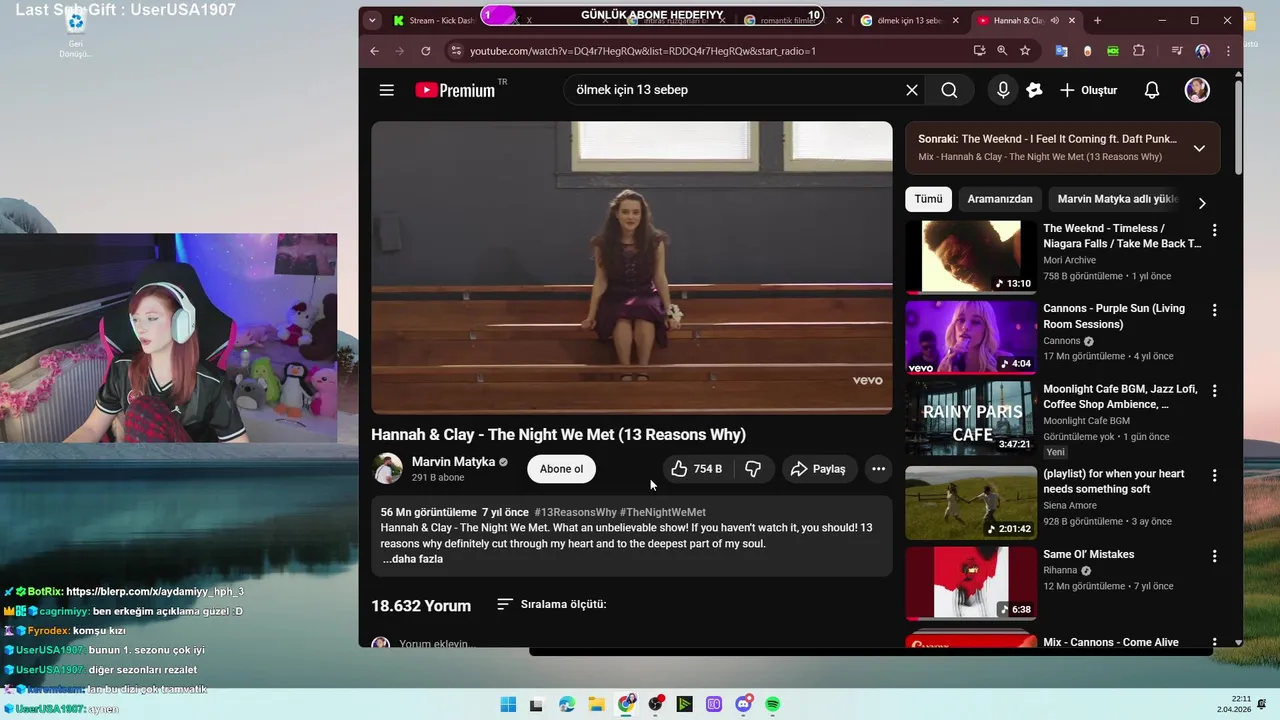Open Spotify from the taskbar
The width and height of the screenshot is (1280, 720).
(x=773, y=704)
